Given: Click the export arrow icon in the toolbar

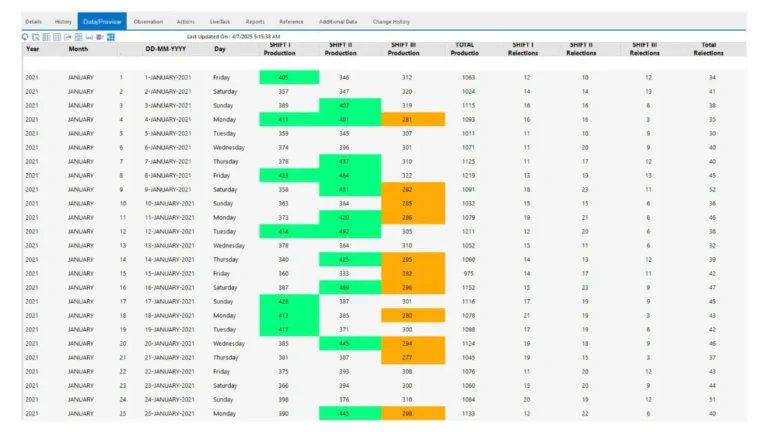Looking at the screenshot, I should coord(68,37).
